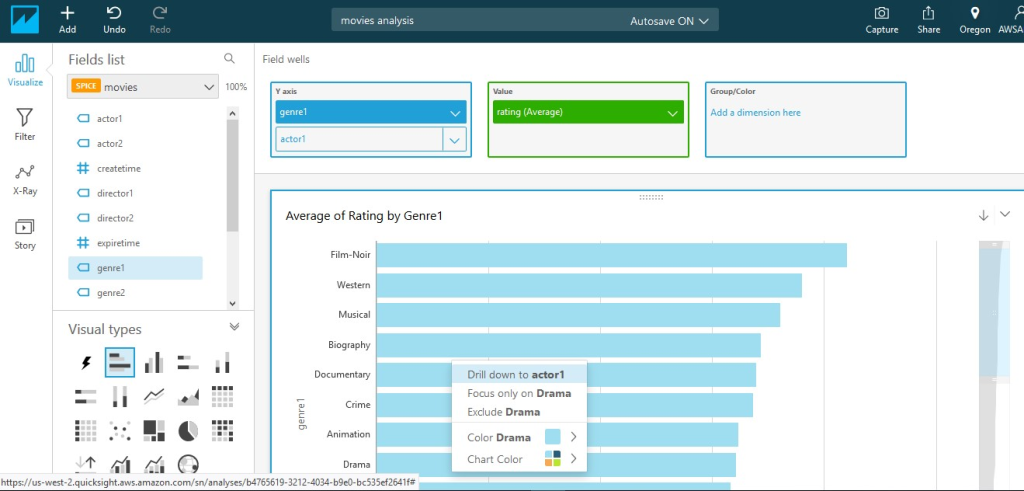This screenshot has height=491, width=1024.
Task: Select the table visual type
Action: (86, 430)
